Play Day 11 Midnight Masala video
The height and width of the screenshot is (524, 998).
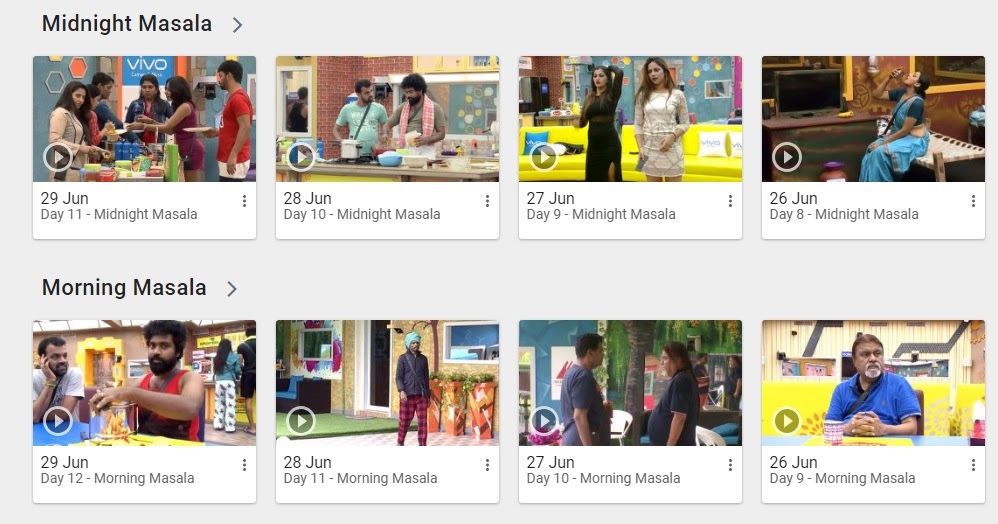point(58,157)
